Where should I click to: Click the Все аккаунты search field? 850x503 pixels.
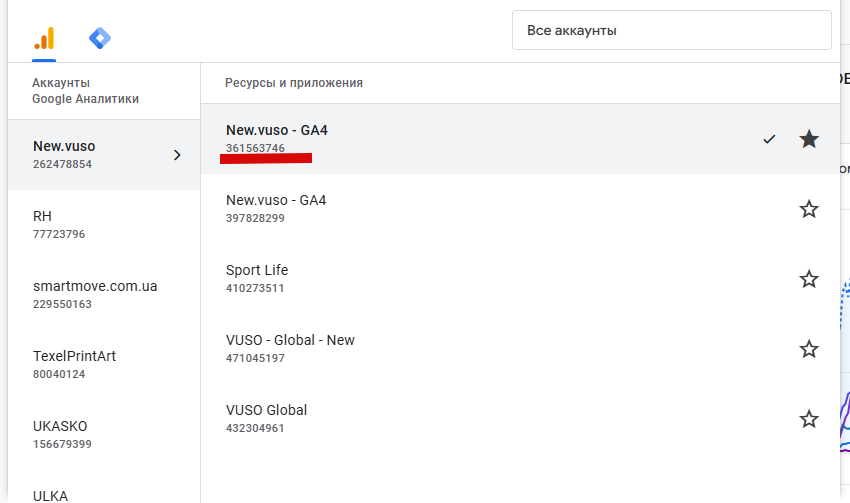tap(672, 30)
